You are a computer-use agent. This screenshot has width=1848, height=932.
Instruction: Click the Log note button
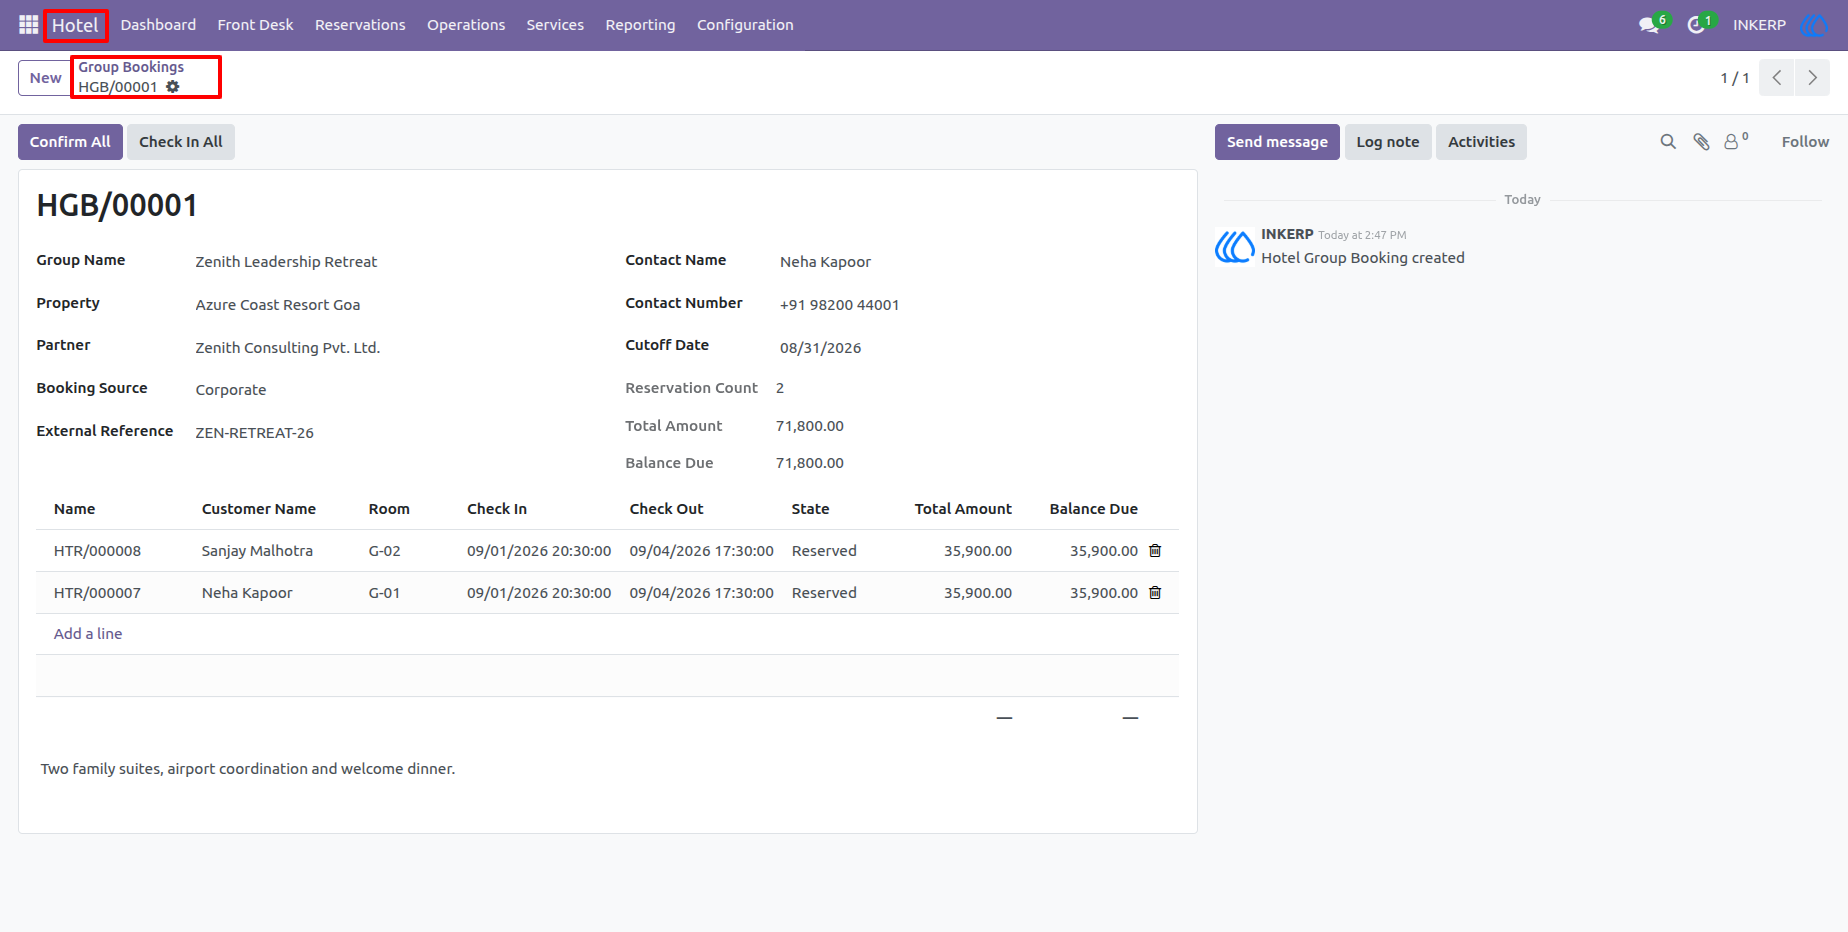(x=1388, y=142)
